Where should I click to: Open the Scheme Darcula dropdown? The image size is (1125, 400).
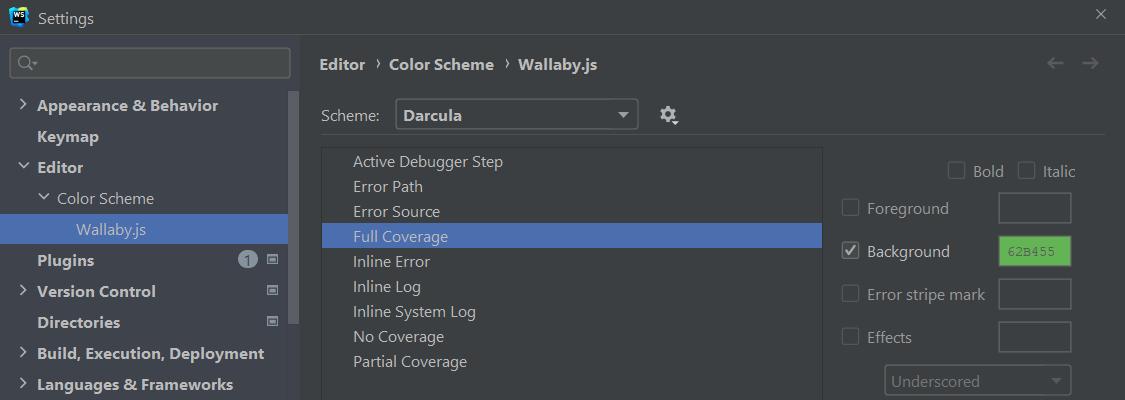(x=516, y=115)
